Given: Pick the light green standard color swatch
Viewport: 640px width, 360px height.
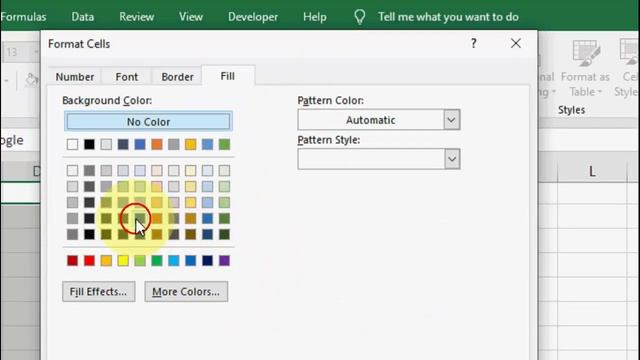Looking at the screenshot, I should pos(140,260).
